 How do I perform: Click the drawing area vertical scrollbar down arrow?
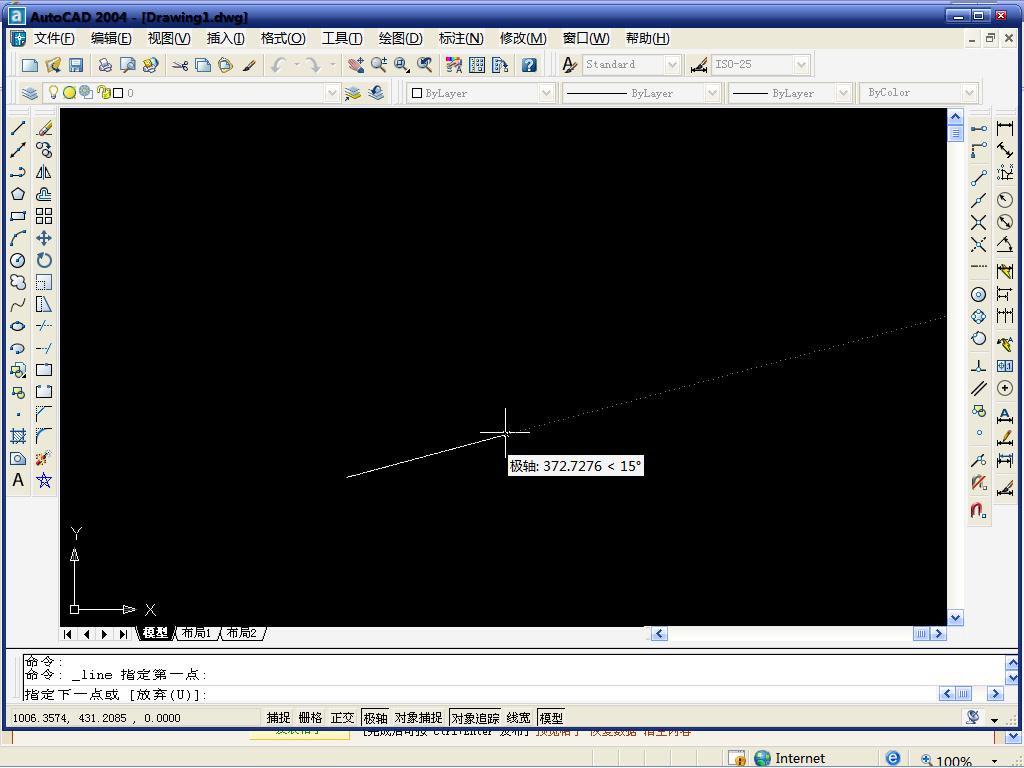pyautogui.click(x=955, y=618)
